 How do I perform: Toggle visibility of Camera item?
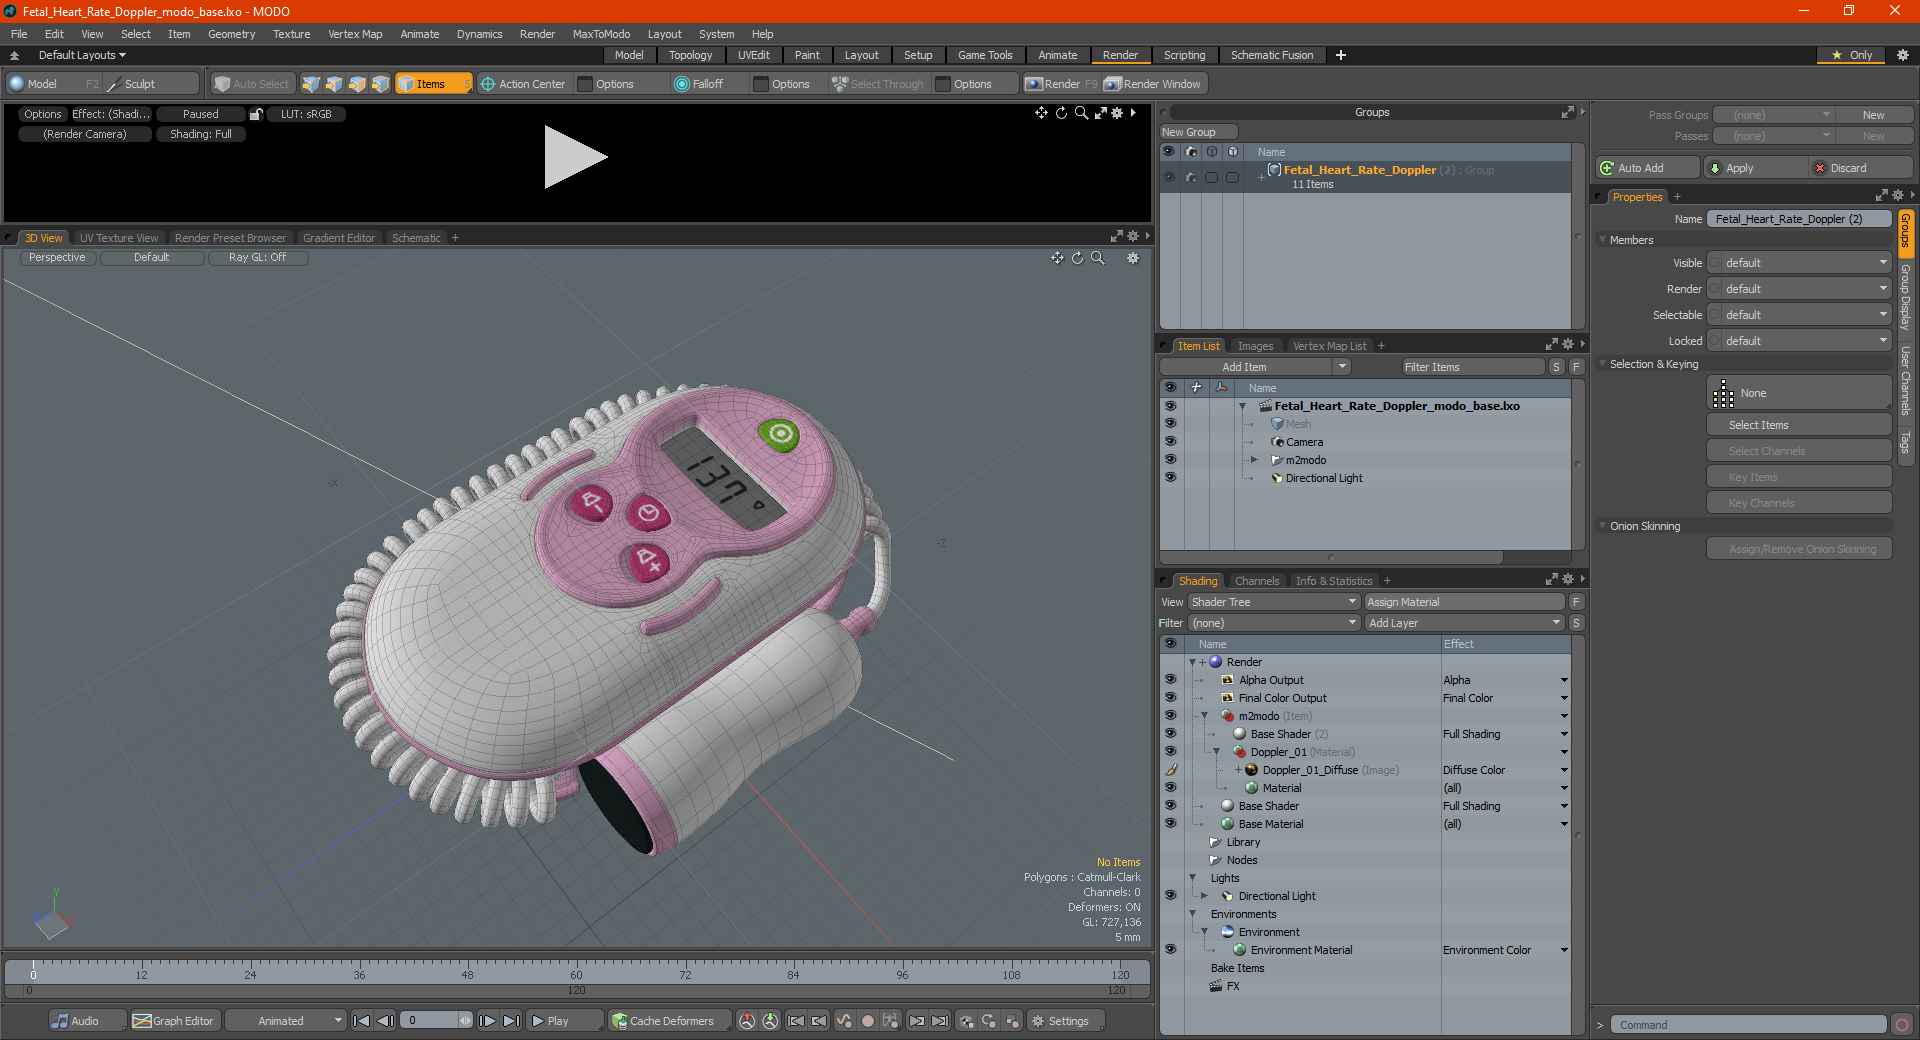pyautogui.click(x=1170, y=442)
